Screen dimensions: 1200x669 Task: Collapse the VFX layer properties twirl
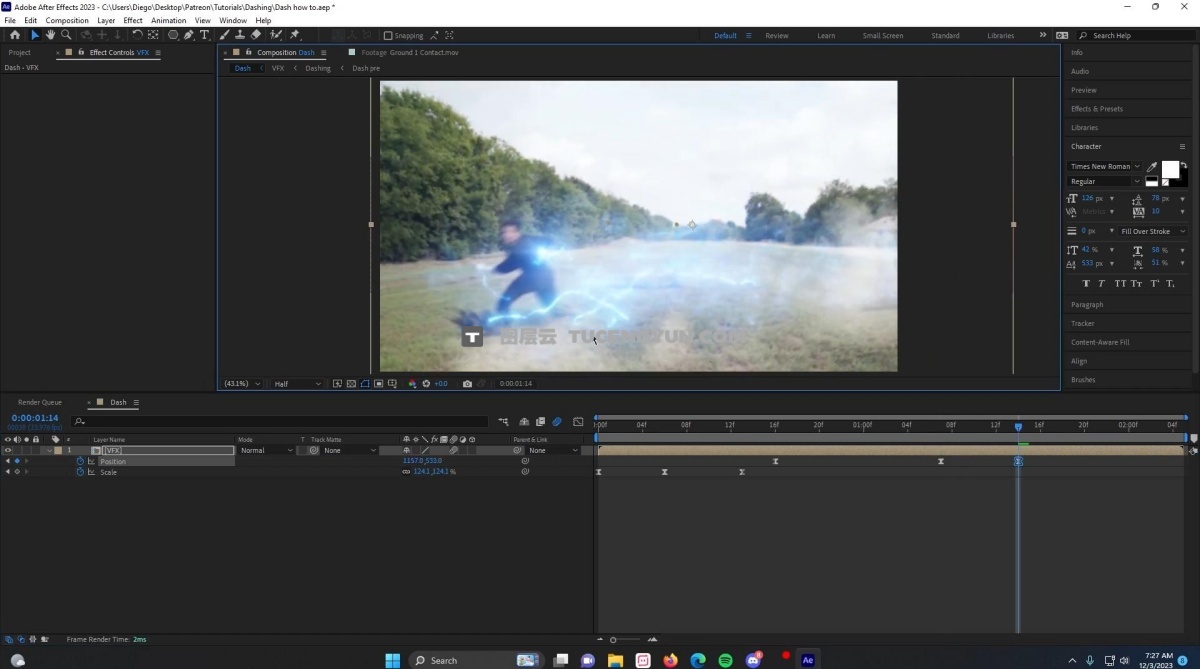(x=49, y=450)
